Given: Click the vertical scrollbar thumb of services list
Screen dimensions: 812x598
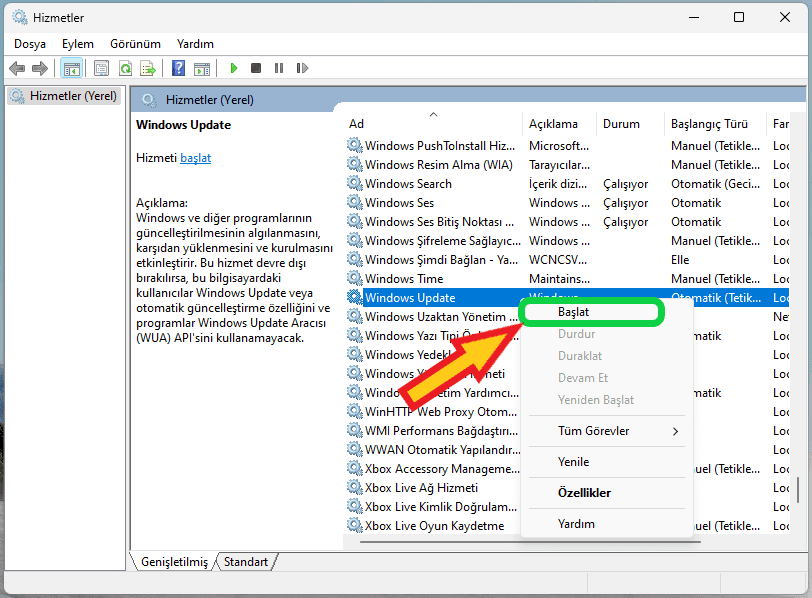Looking at the screenshot, I should 798,490.
